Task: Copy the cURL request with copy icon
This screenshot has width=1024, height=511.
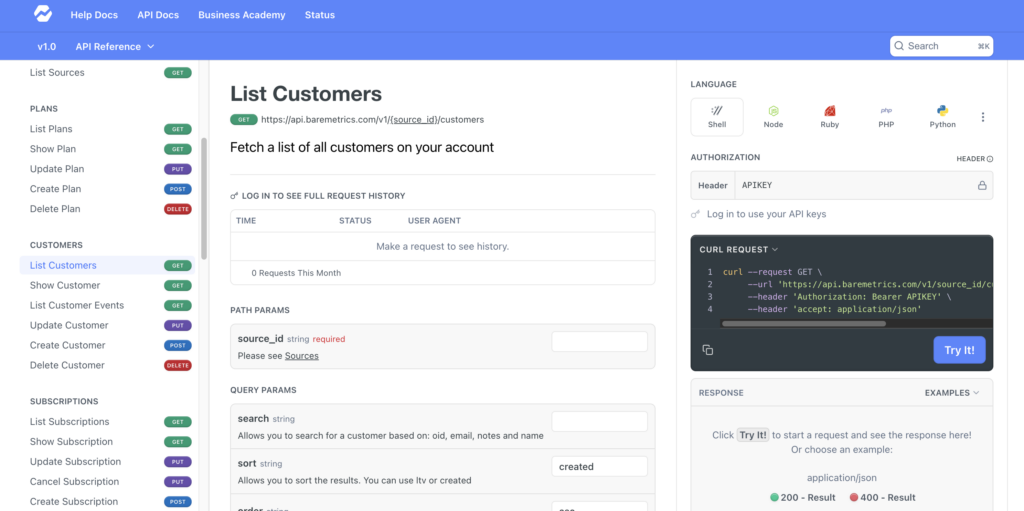Action: [x=707, y=350]
